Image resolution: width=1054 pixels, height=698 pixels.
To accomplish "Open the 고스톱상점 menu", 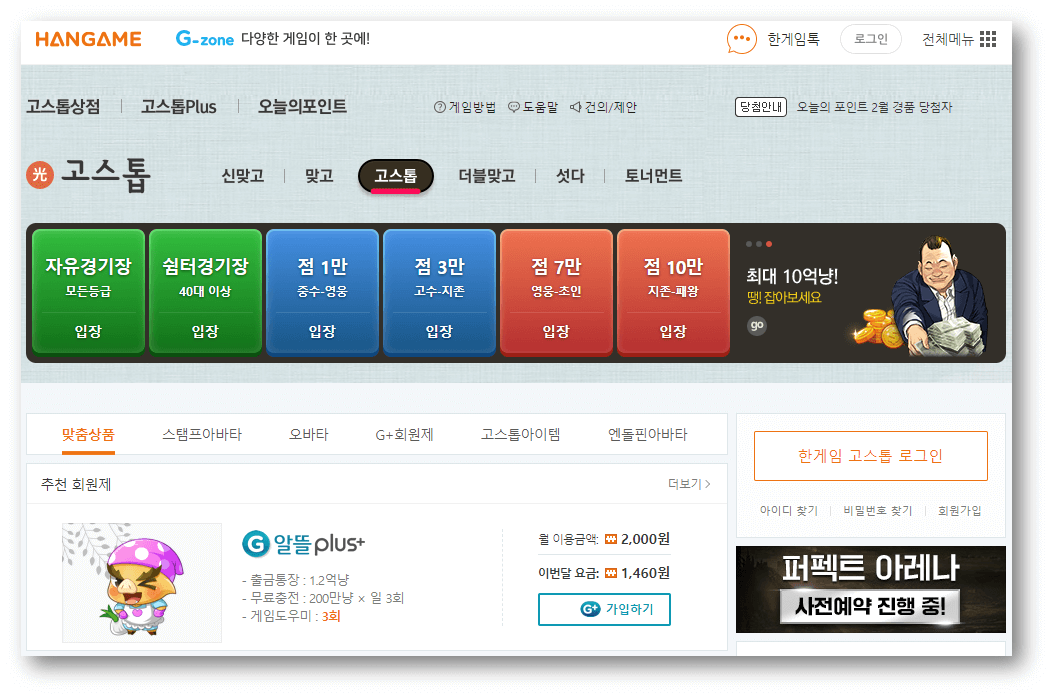I will point(63,107).
